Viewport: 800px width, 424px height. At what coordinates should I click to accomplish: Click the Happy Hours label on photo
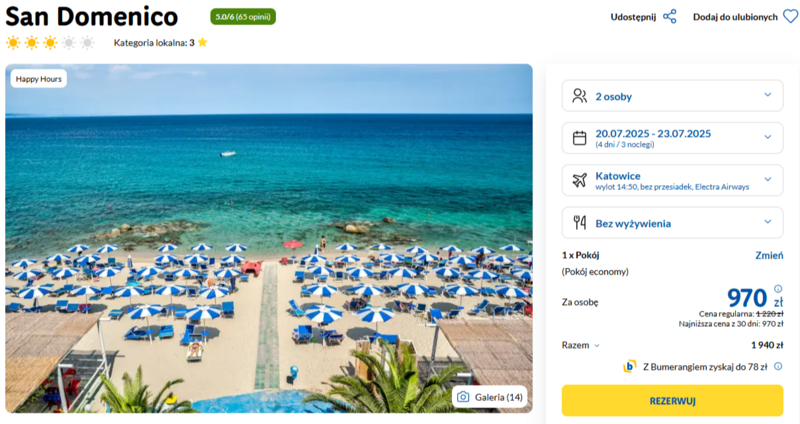(x=38, y=79)
